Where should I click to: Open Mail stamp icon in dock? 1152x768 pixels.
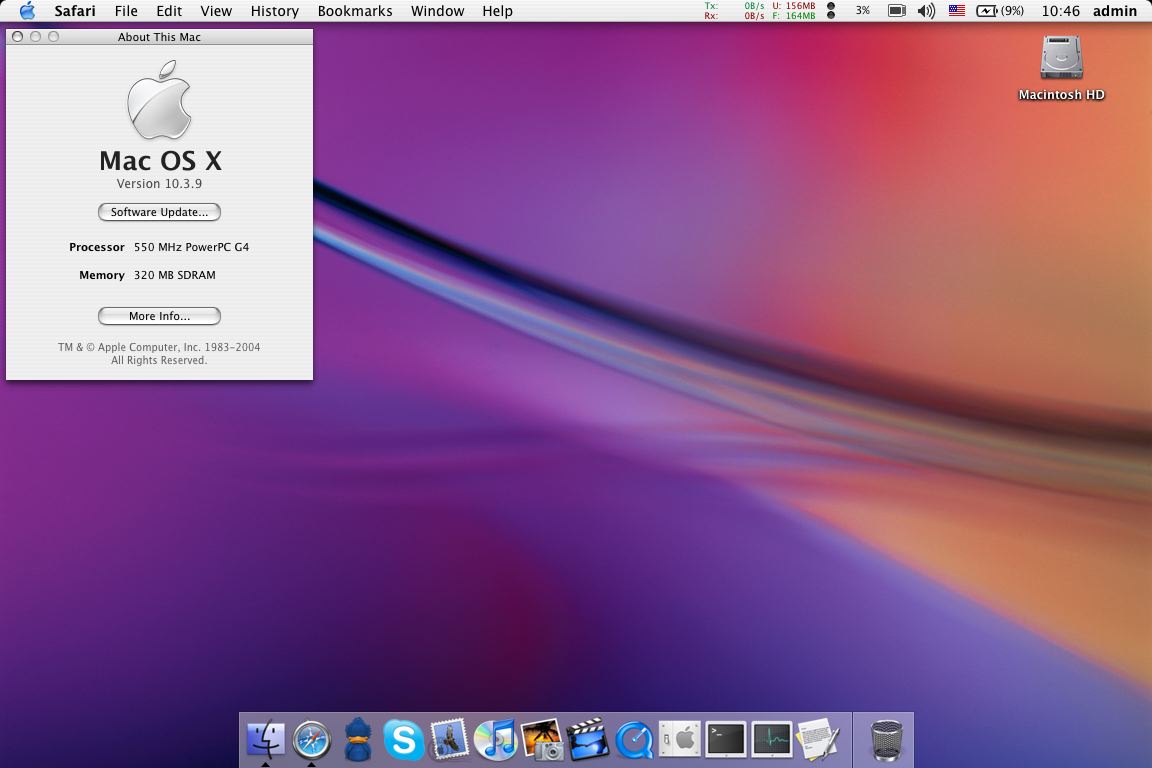pyautogui.click(x=449, y=740)
